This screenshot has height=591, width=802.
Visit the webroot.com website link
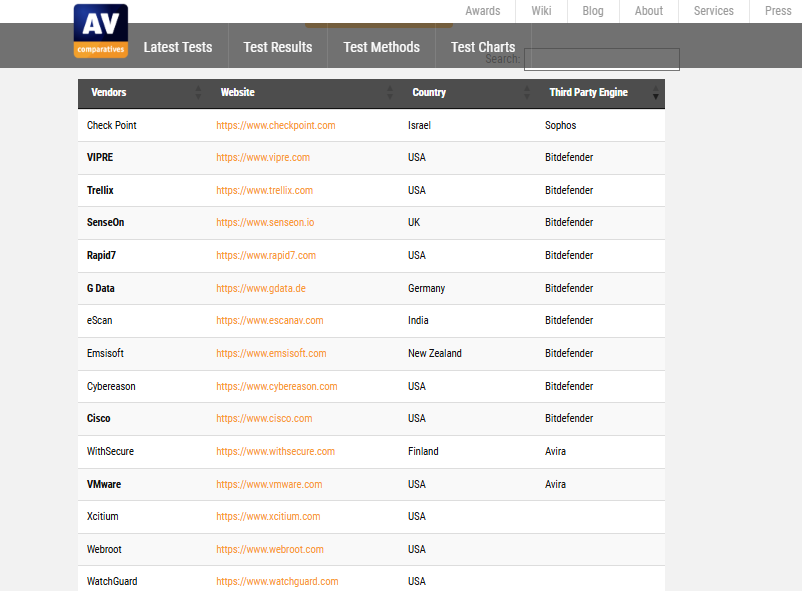270,550
